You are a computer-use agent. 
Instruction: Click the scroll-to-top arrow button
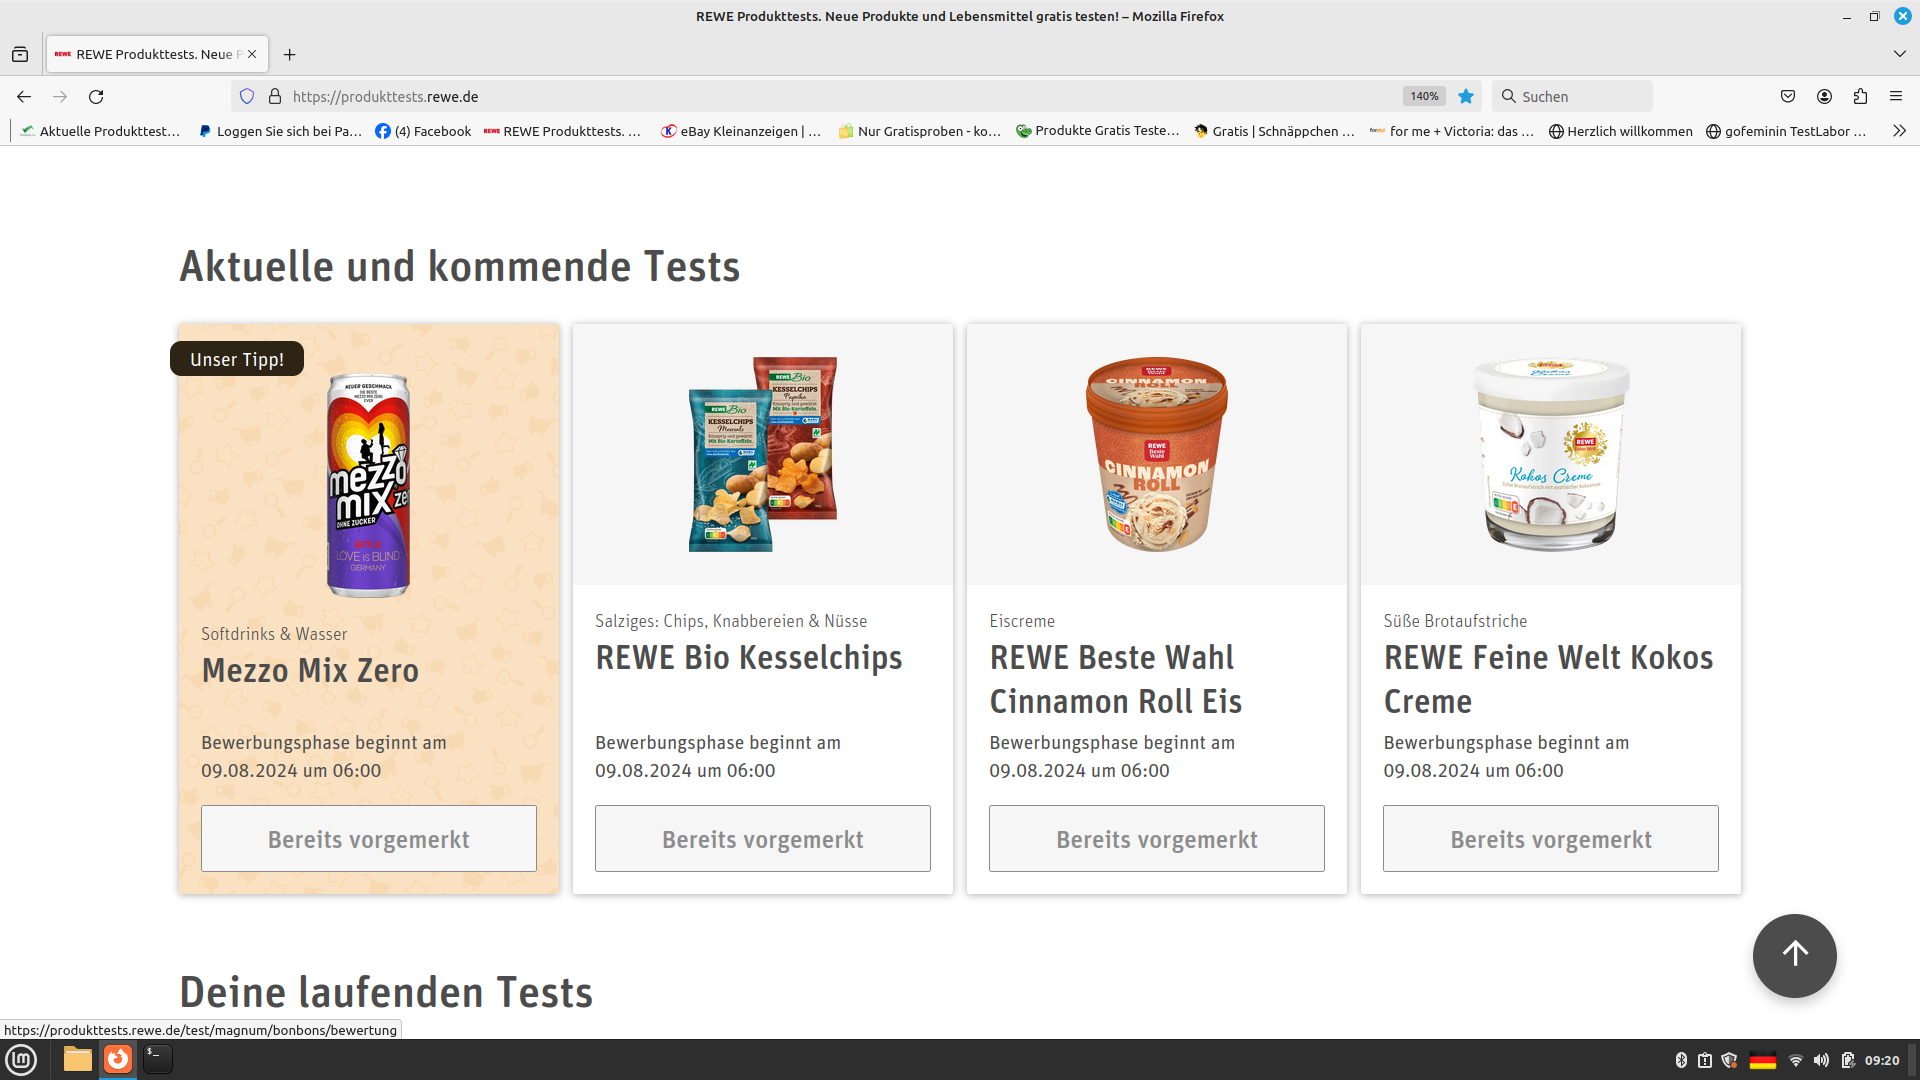[x=1795, y=956]
